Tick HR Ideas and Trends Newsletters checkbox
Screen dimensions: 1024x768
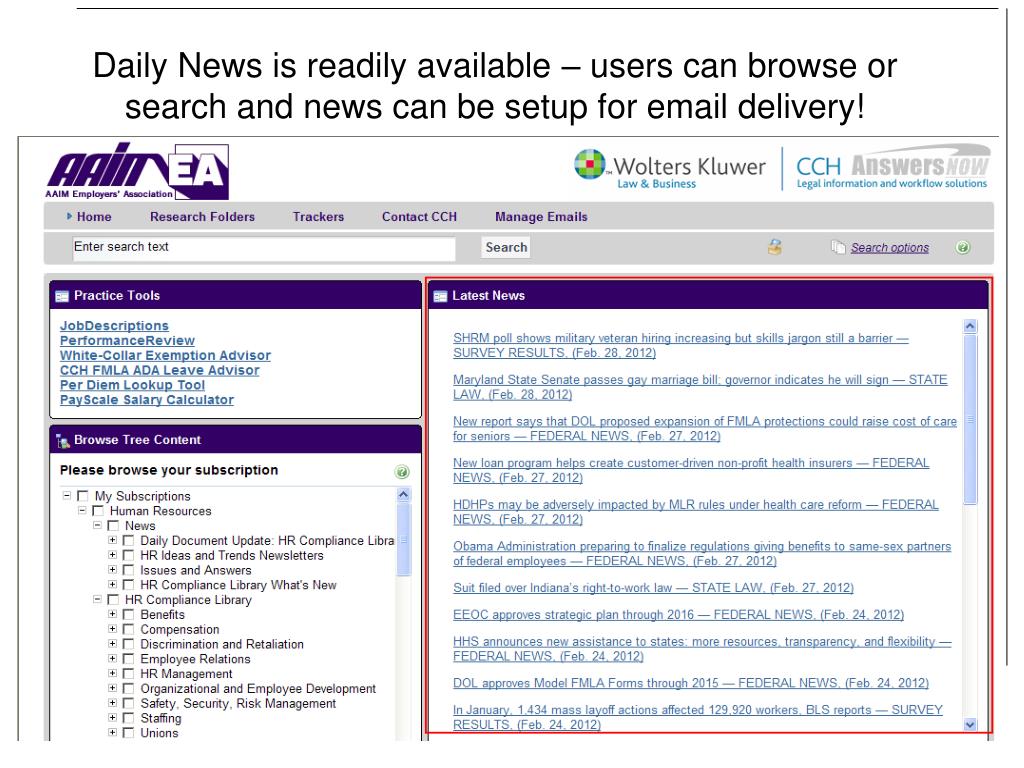[x=128, y=556]
